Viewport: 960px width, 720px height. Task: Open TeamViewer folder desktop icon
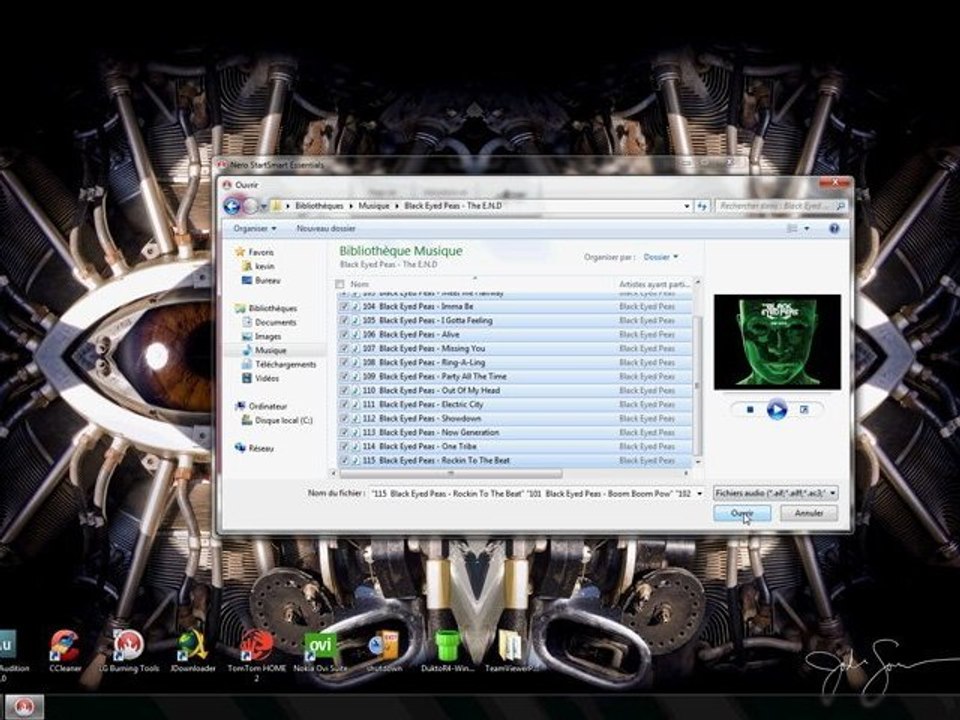coord(511,652)
